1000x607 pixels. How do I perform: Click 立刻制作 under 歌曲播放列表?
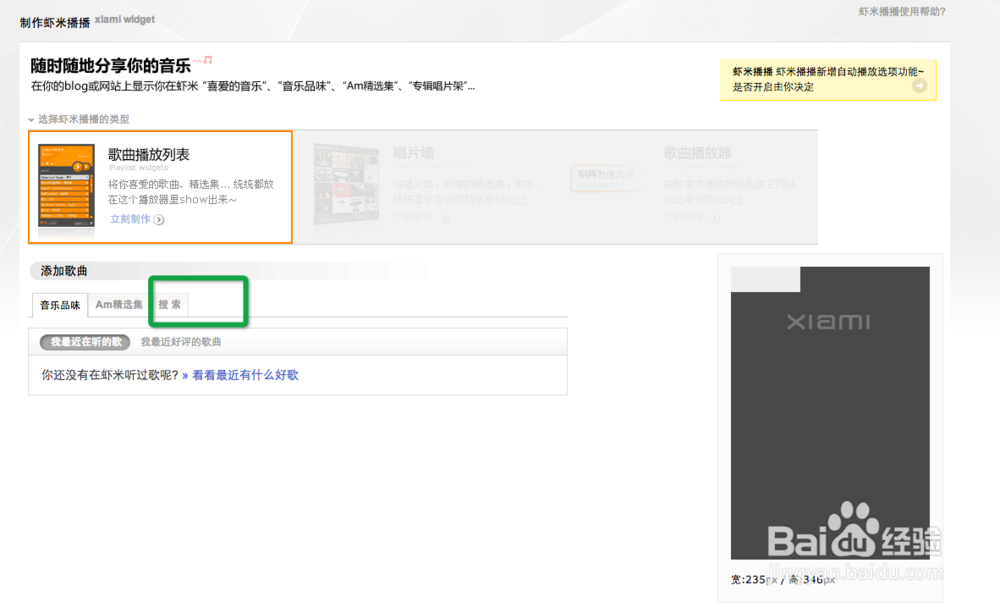(130, 219)
